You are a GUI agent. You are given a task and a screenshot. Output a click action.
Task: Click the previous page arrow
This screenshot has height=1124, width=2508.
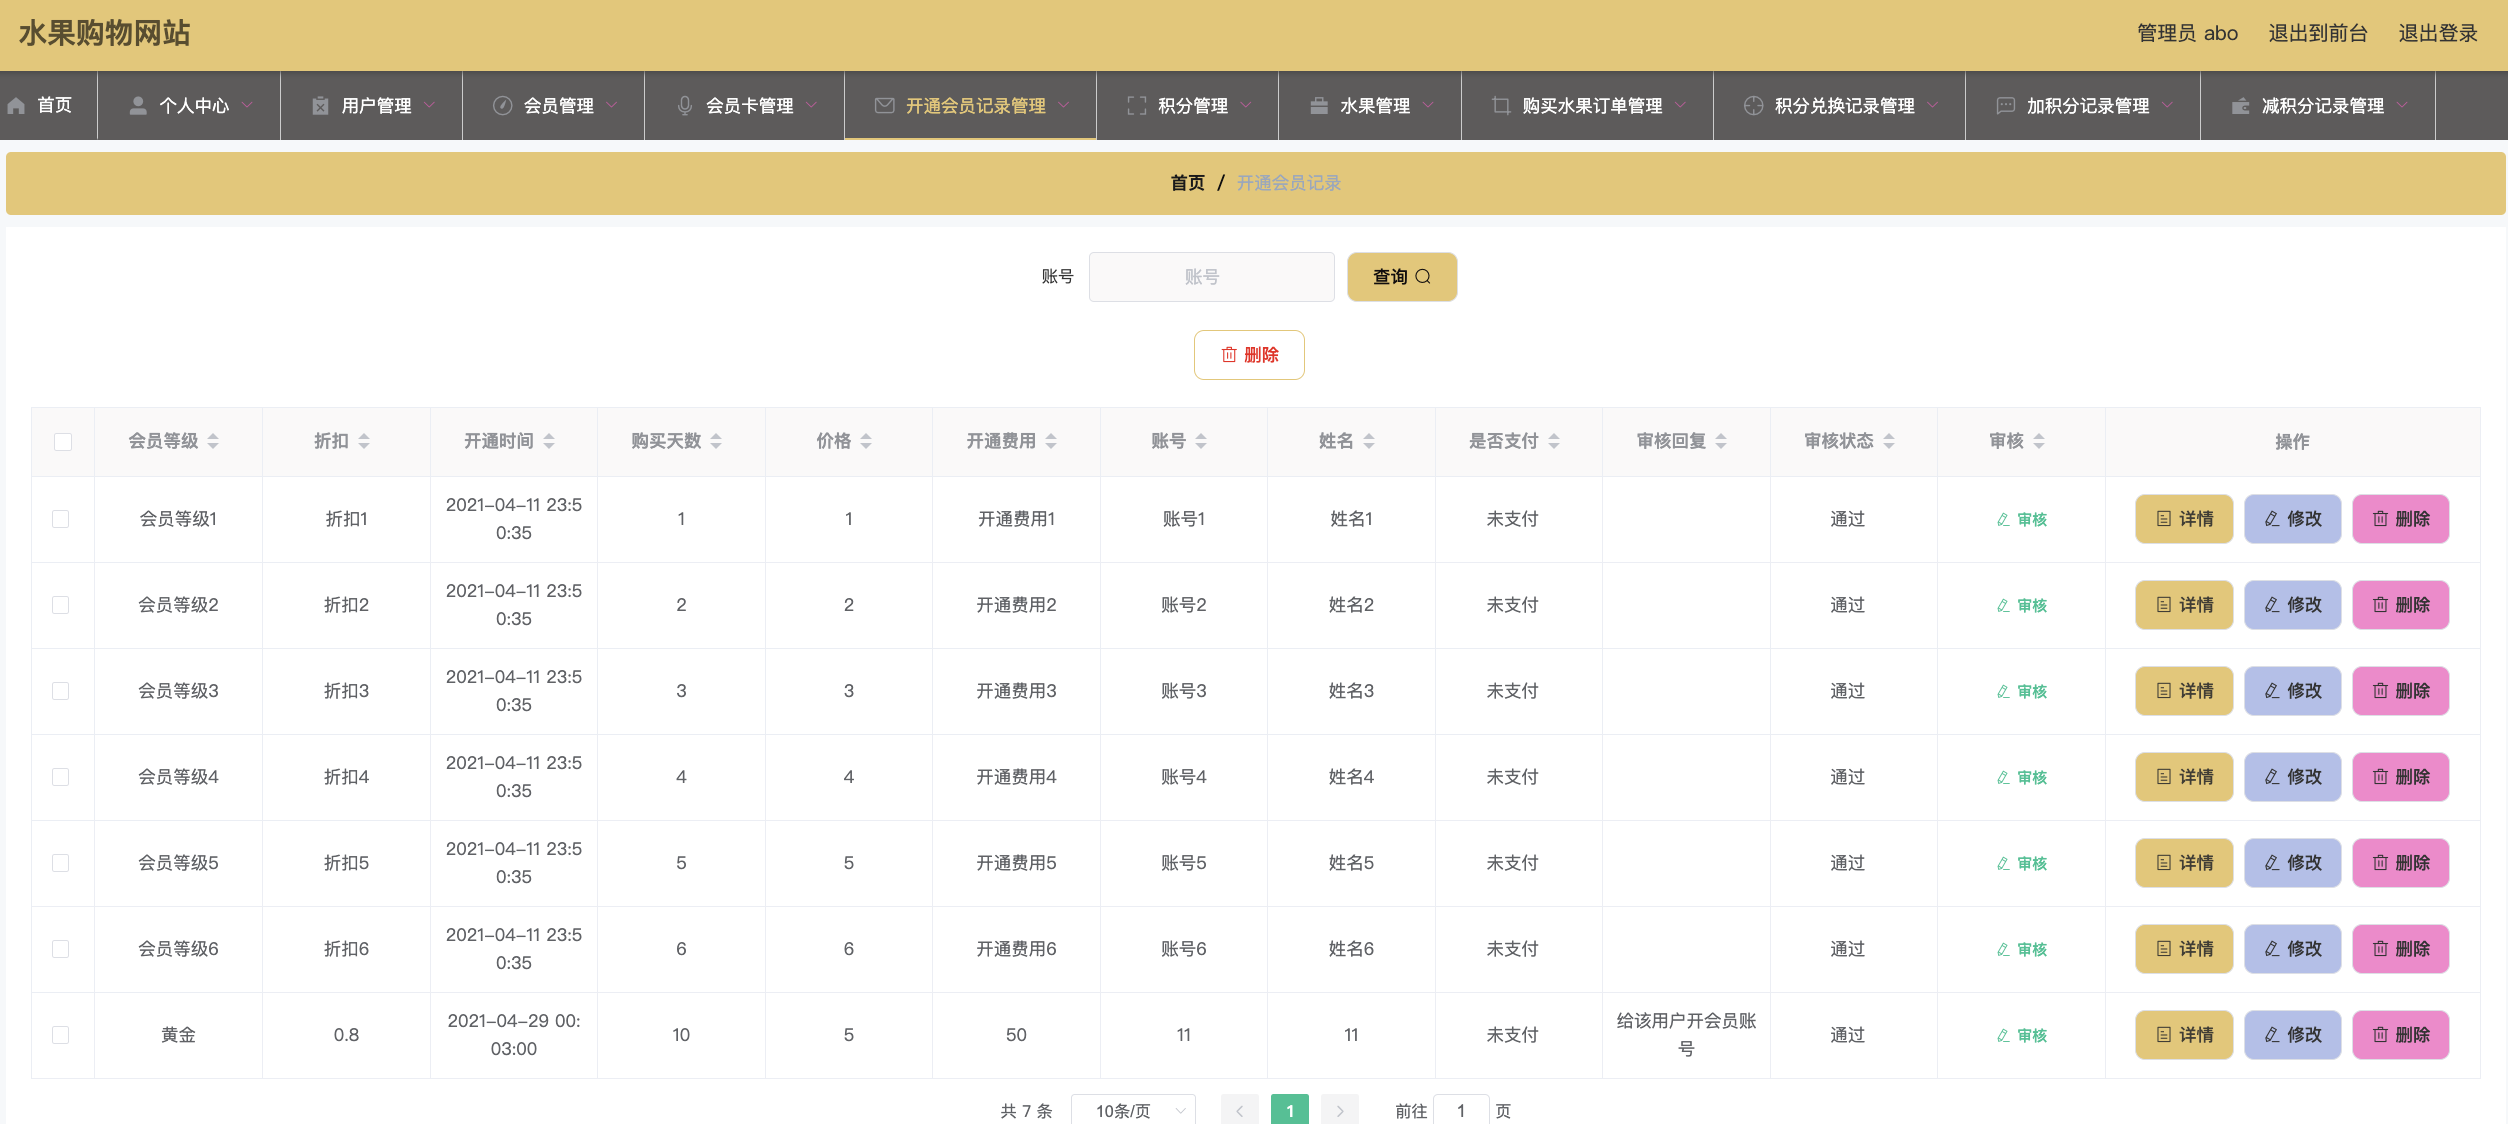click(1240, 1110)
